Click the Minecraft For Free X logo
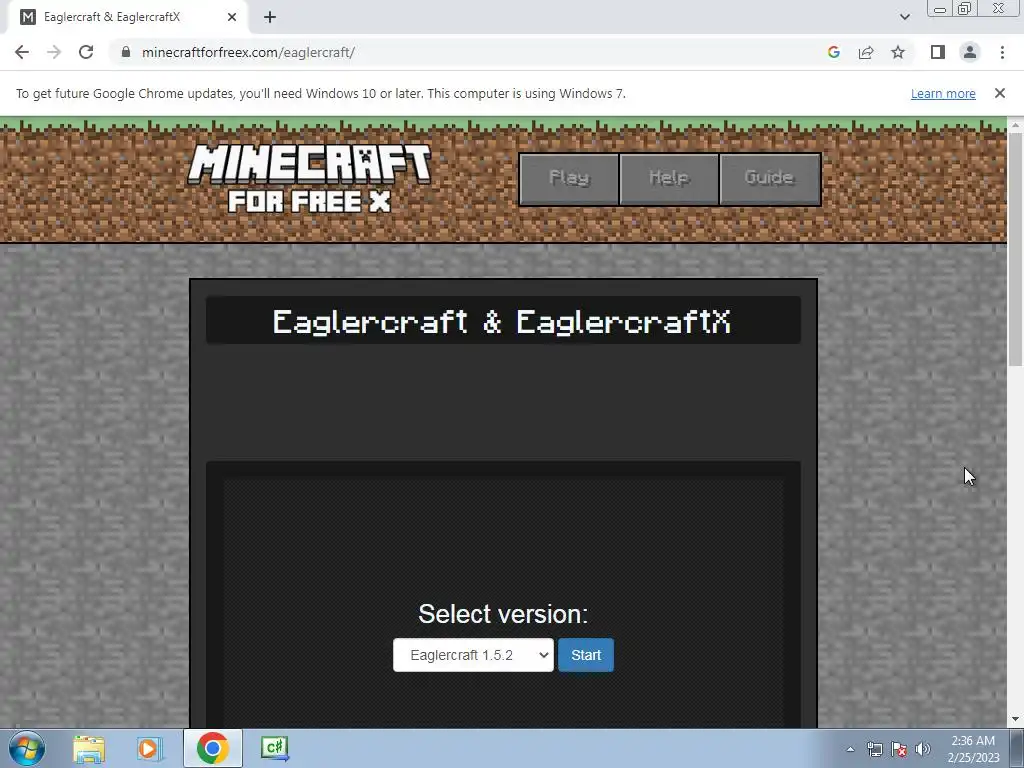 click(310, 178)
